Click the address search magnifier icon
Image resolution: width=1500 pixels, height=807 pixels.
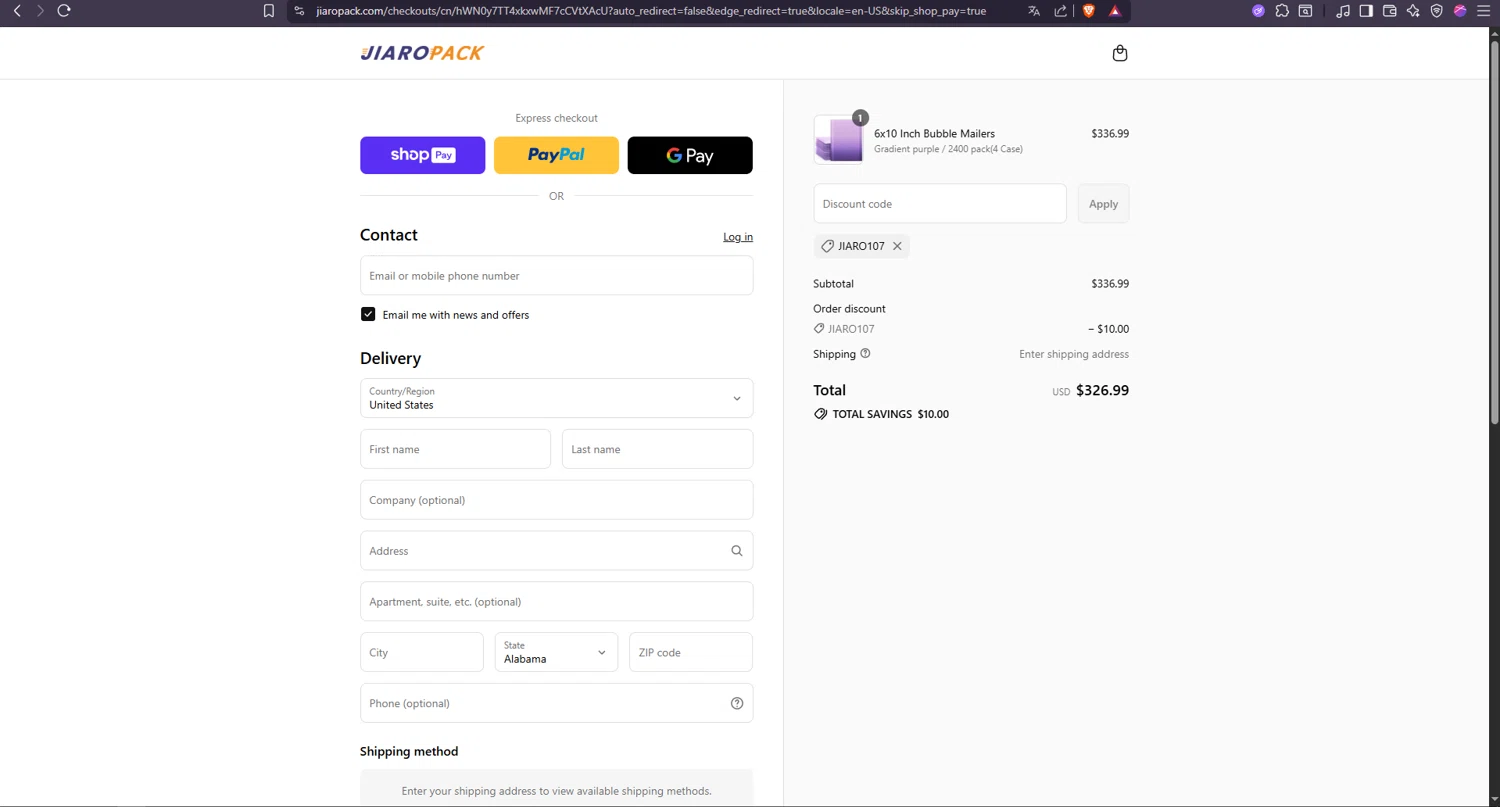737,551
